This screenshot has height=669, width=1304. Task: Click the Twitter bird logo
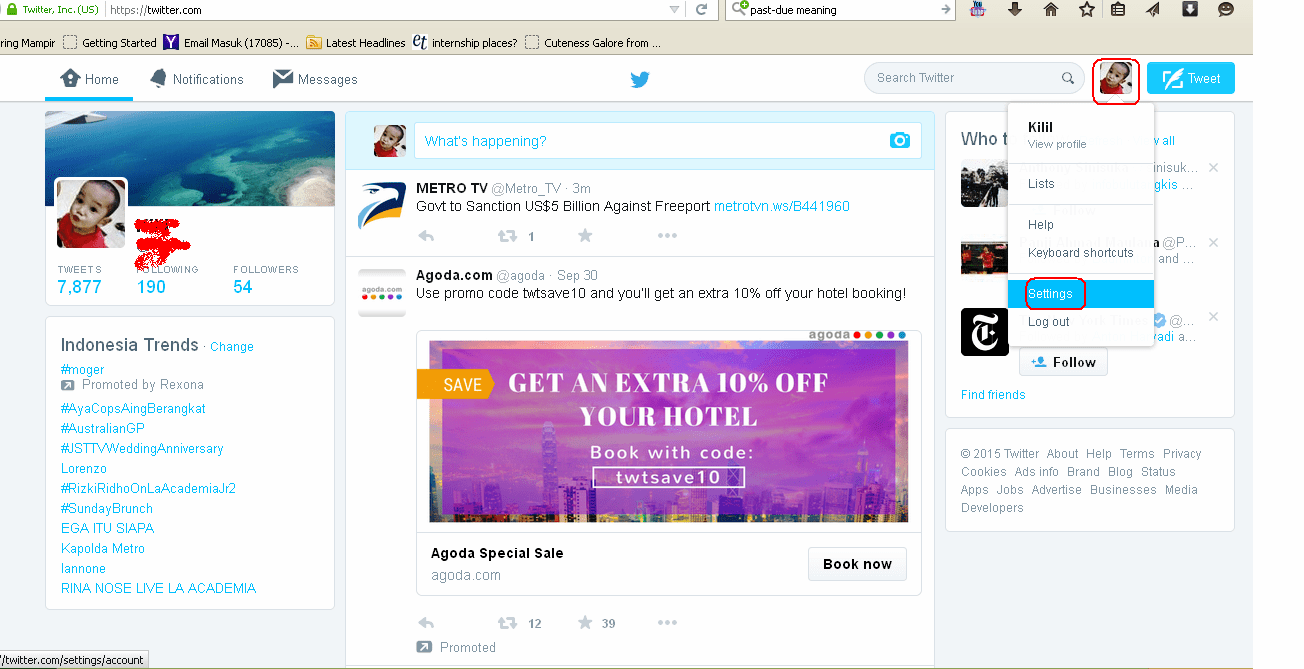640,80
